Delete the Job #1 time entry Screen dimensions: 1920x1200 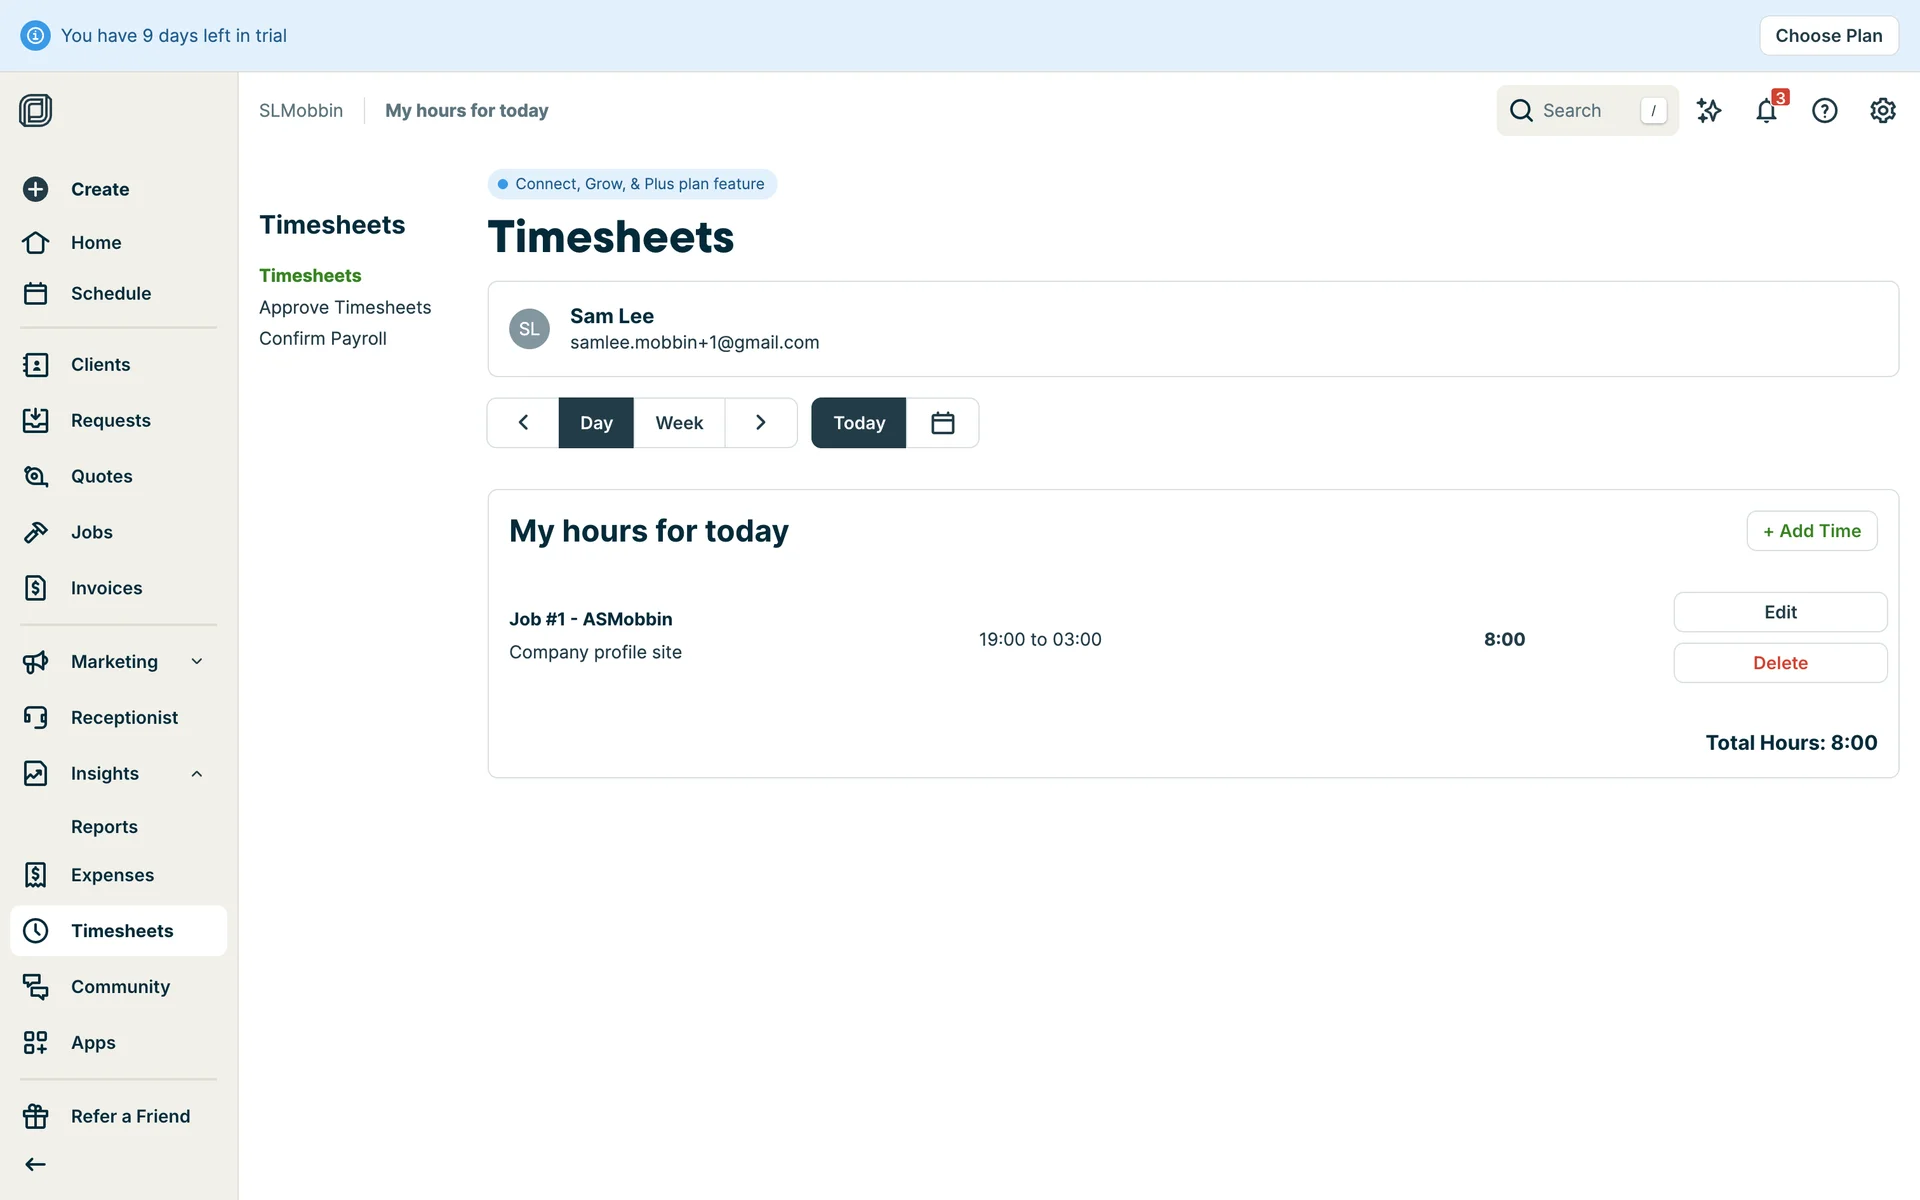1780,663
